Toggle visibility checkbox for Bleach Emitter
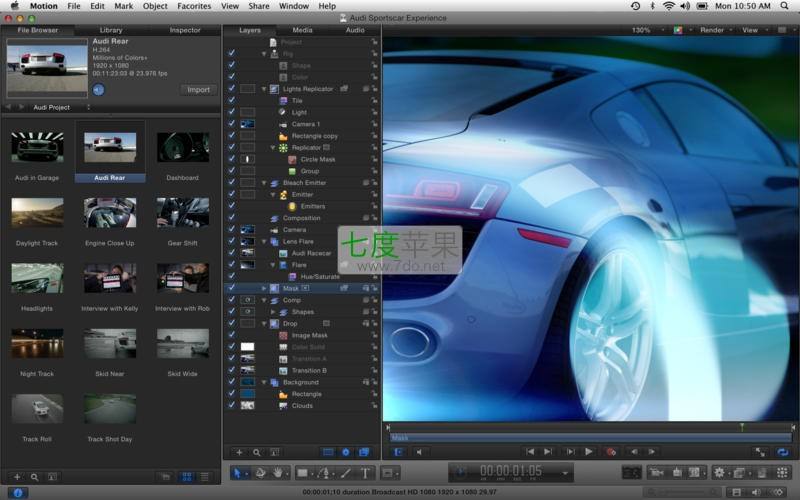This screenshot has height=500, width=800. [x=232, y=182]
